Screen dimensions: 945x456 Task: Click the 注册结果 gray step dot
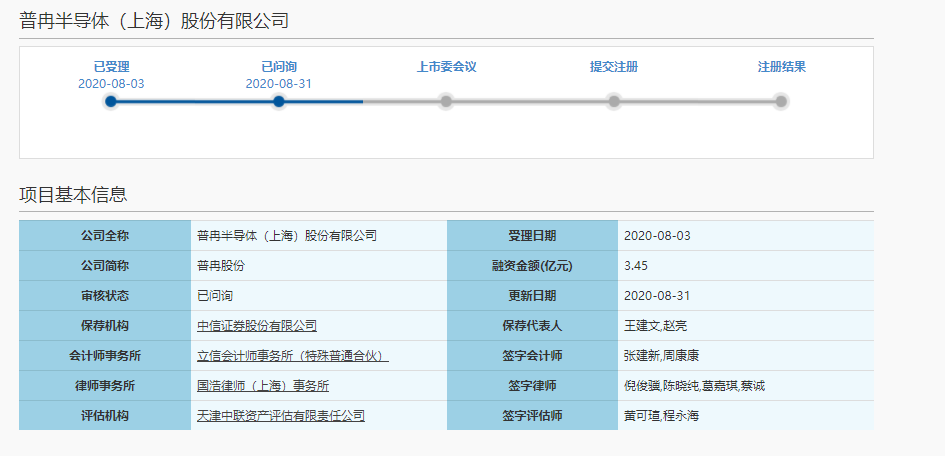[781, 101]
